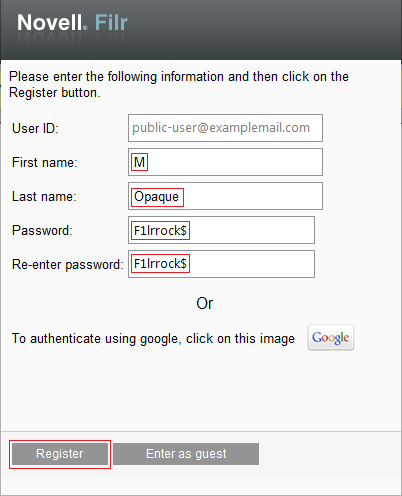Select the First name input field
The image size is (402, 496).
point(225,162)
